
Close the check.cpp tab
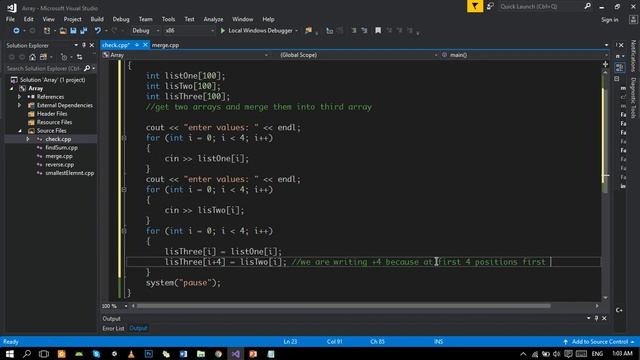point(145,45)
